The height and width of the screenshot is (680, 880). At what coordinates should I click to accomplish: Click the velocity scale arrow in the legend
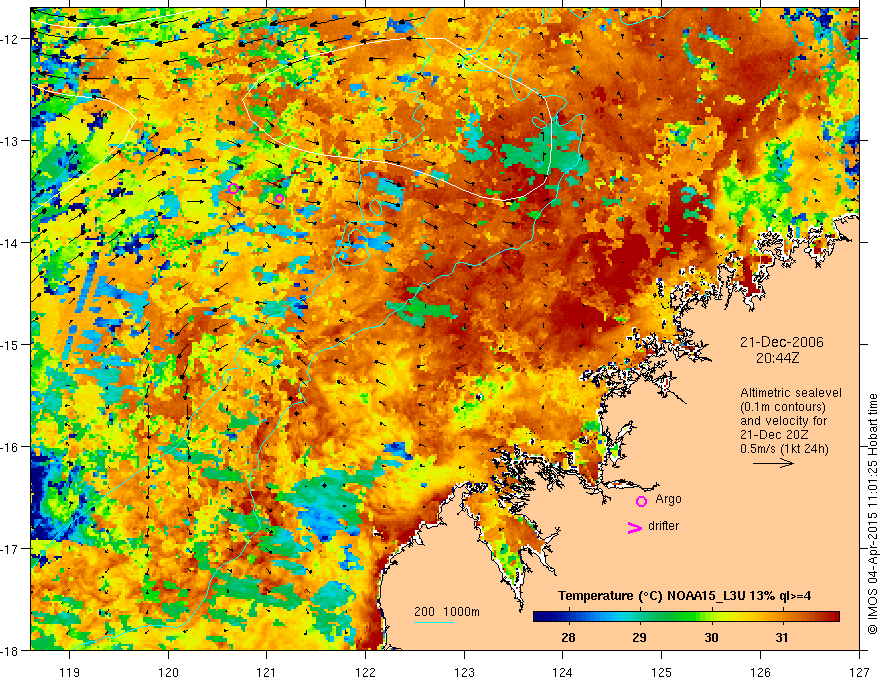[773, 463]
